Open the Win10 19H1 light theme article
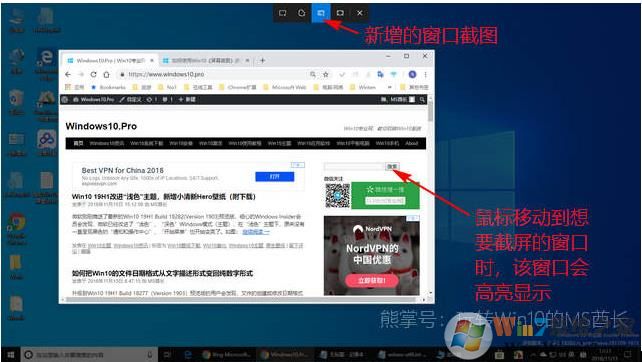Screen dimensions: 642x362 164,197
